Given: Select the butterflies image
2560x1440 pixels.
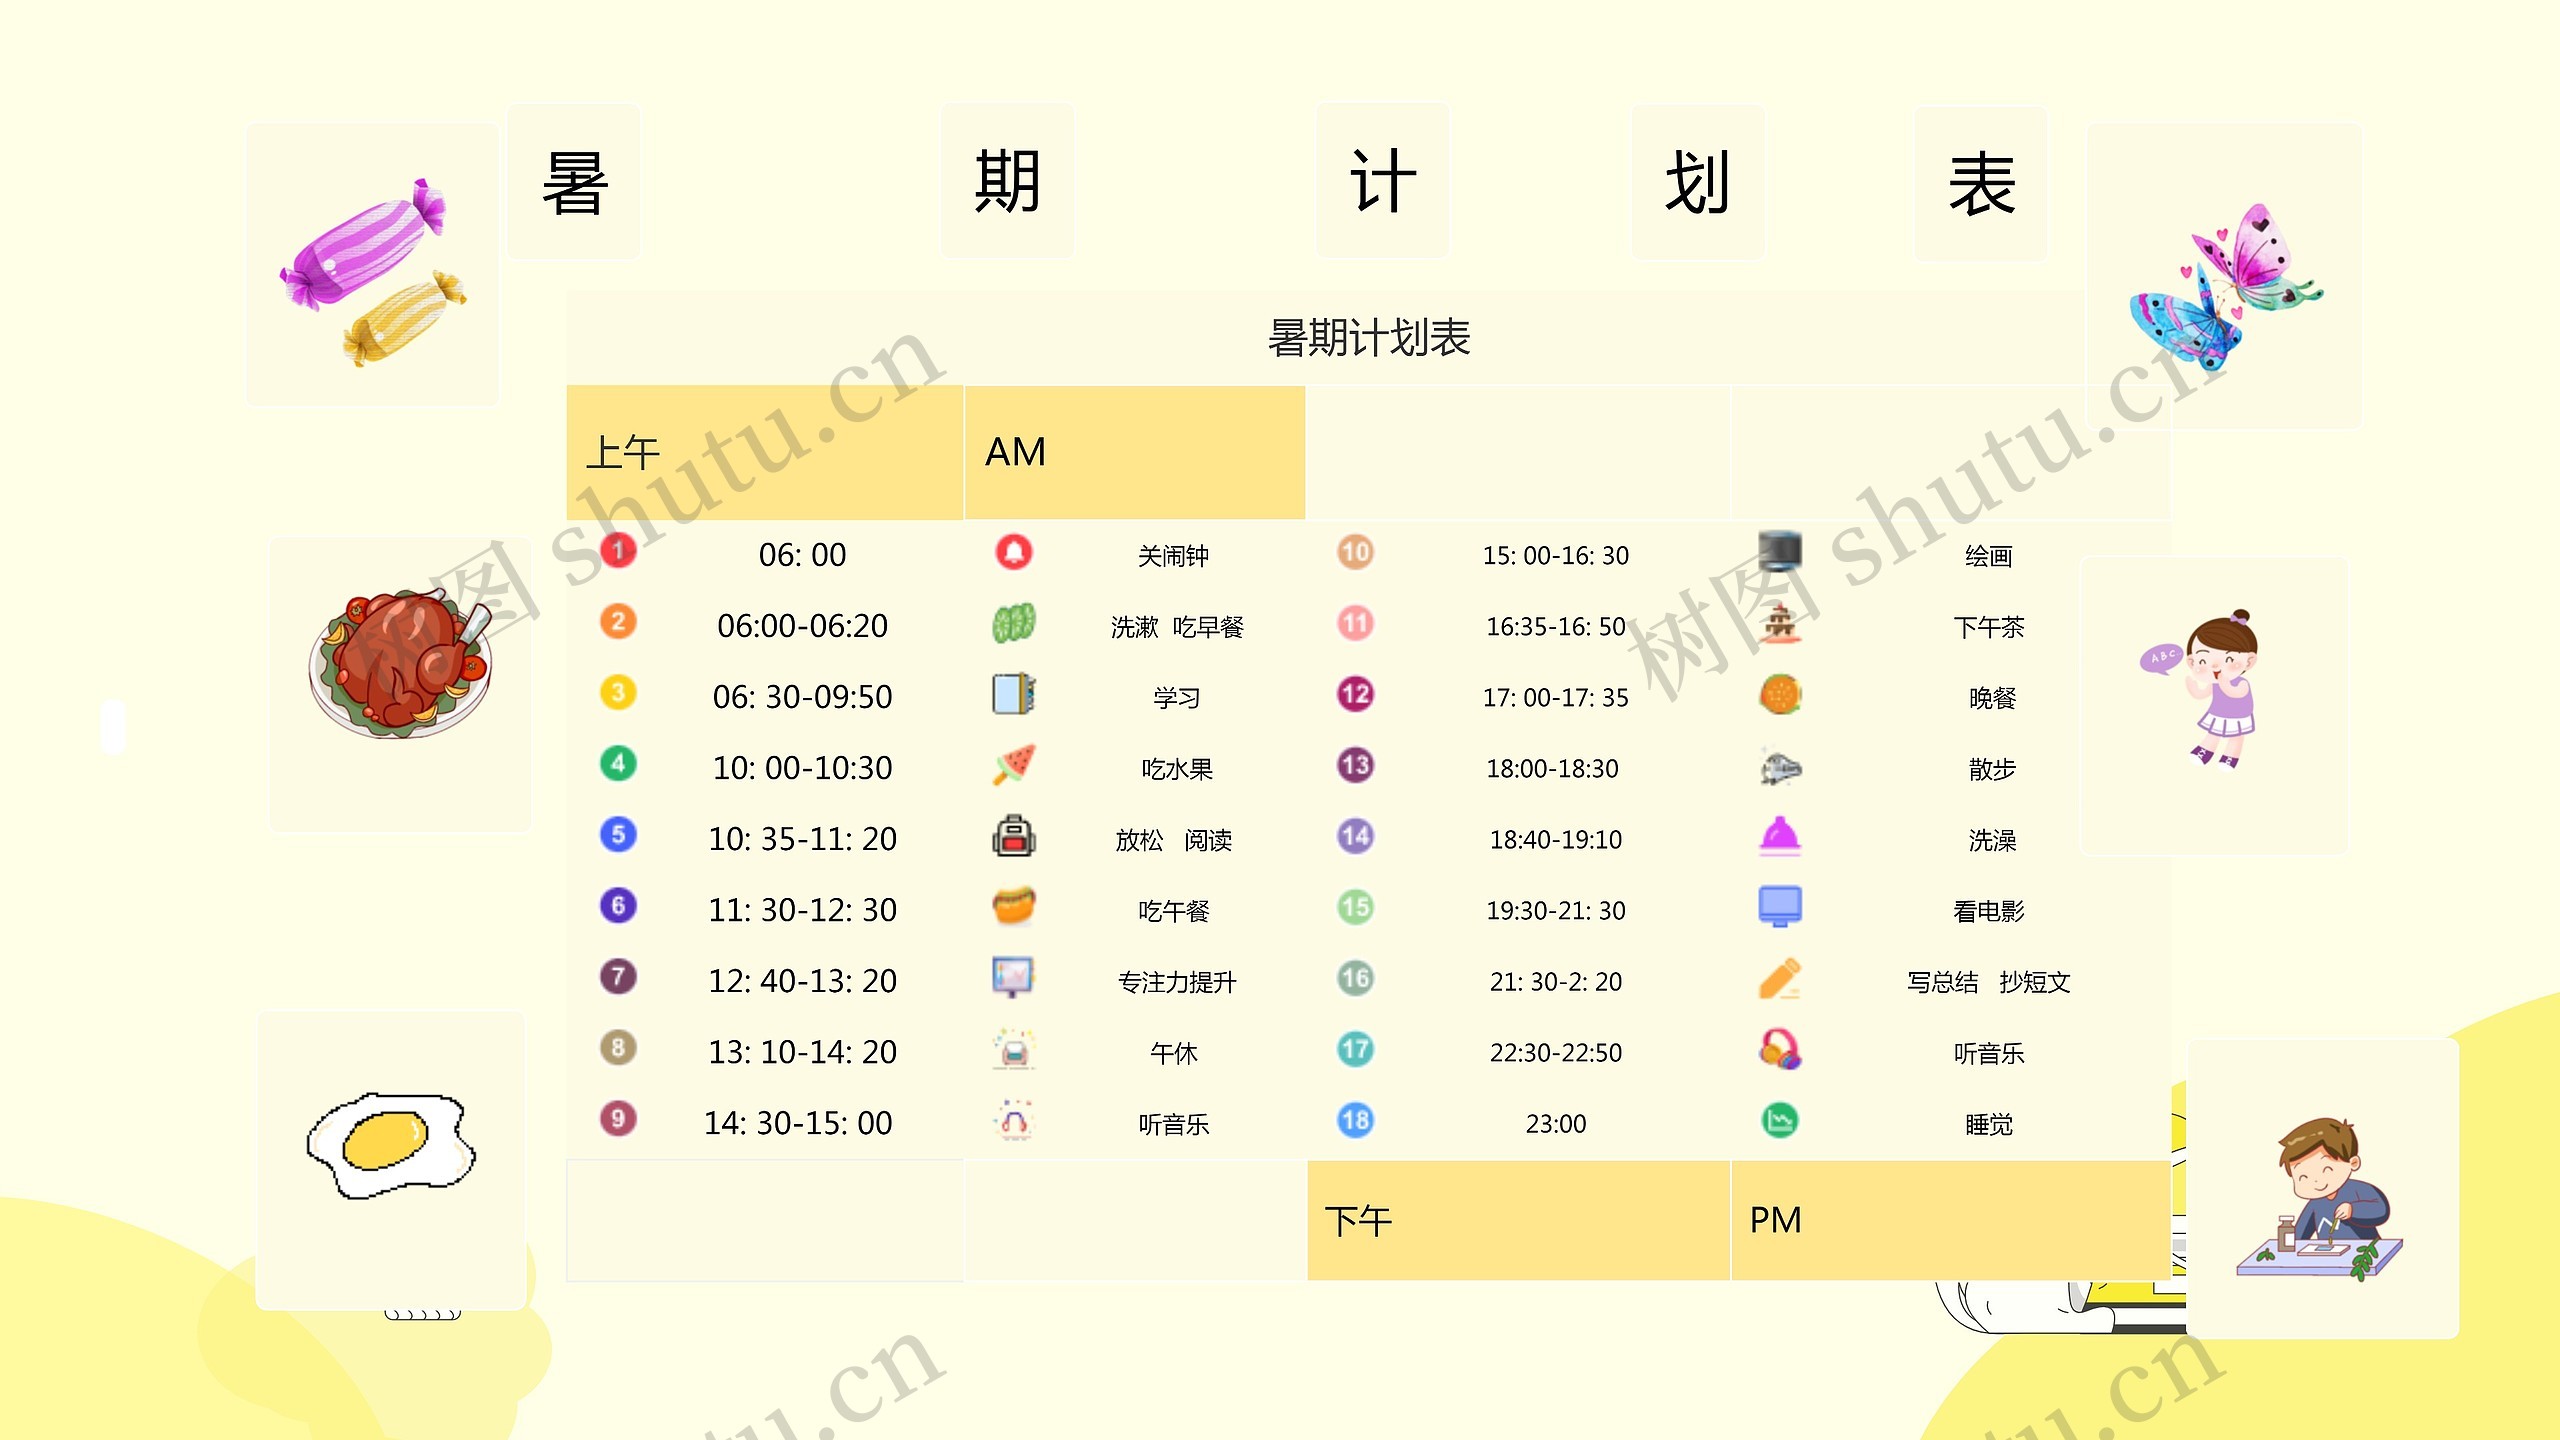Looking at the screenshot, I should pos(2225,287).
